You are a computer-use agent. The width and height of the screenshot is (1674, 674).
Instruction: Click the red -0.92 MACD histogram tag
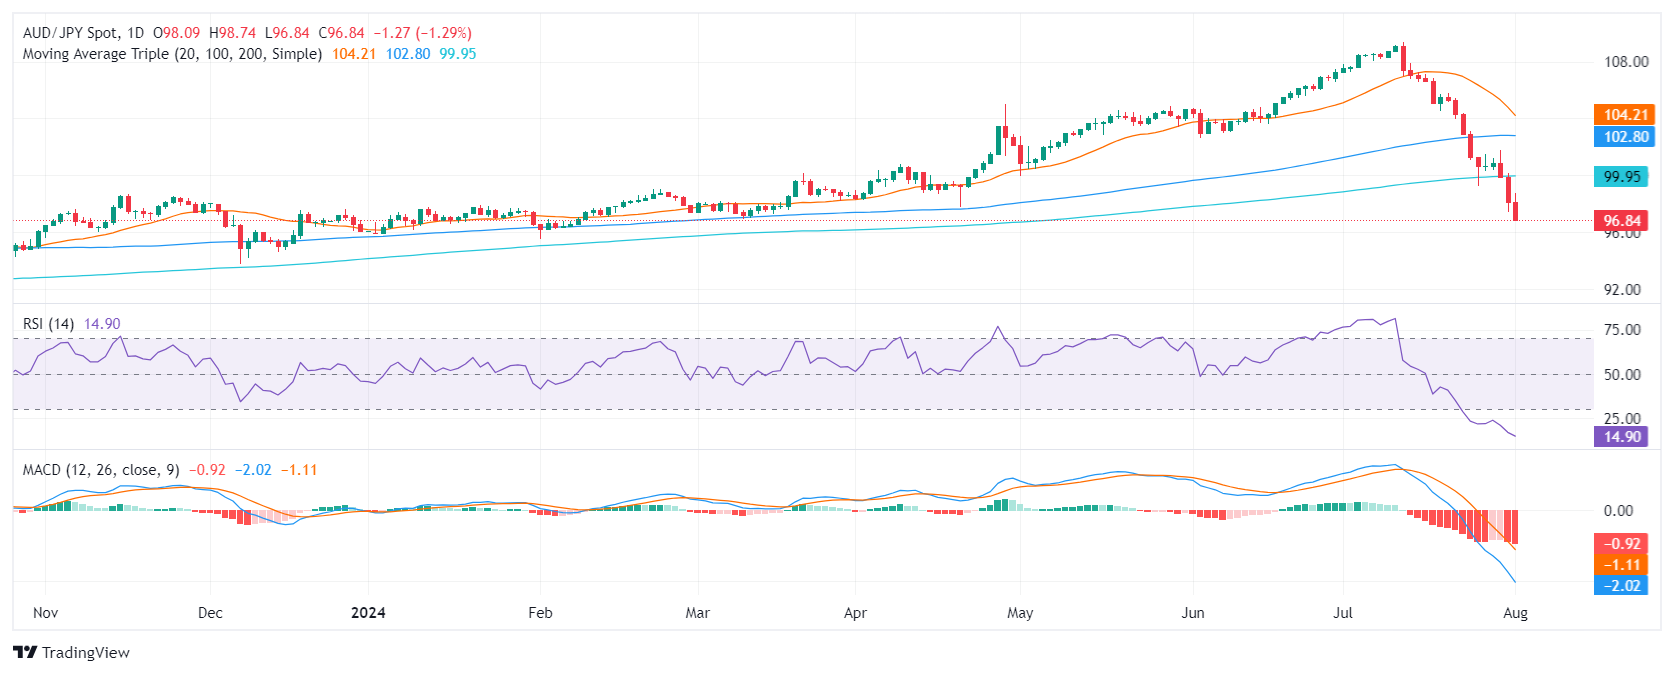[x=1622, y=544]
